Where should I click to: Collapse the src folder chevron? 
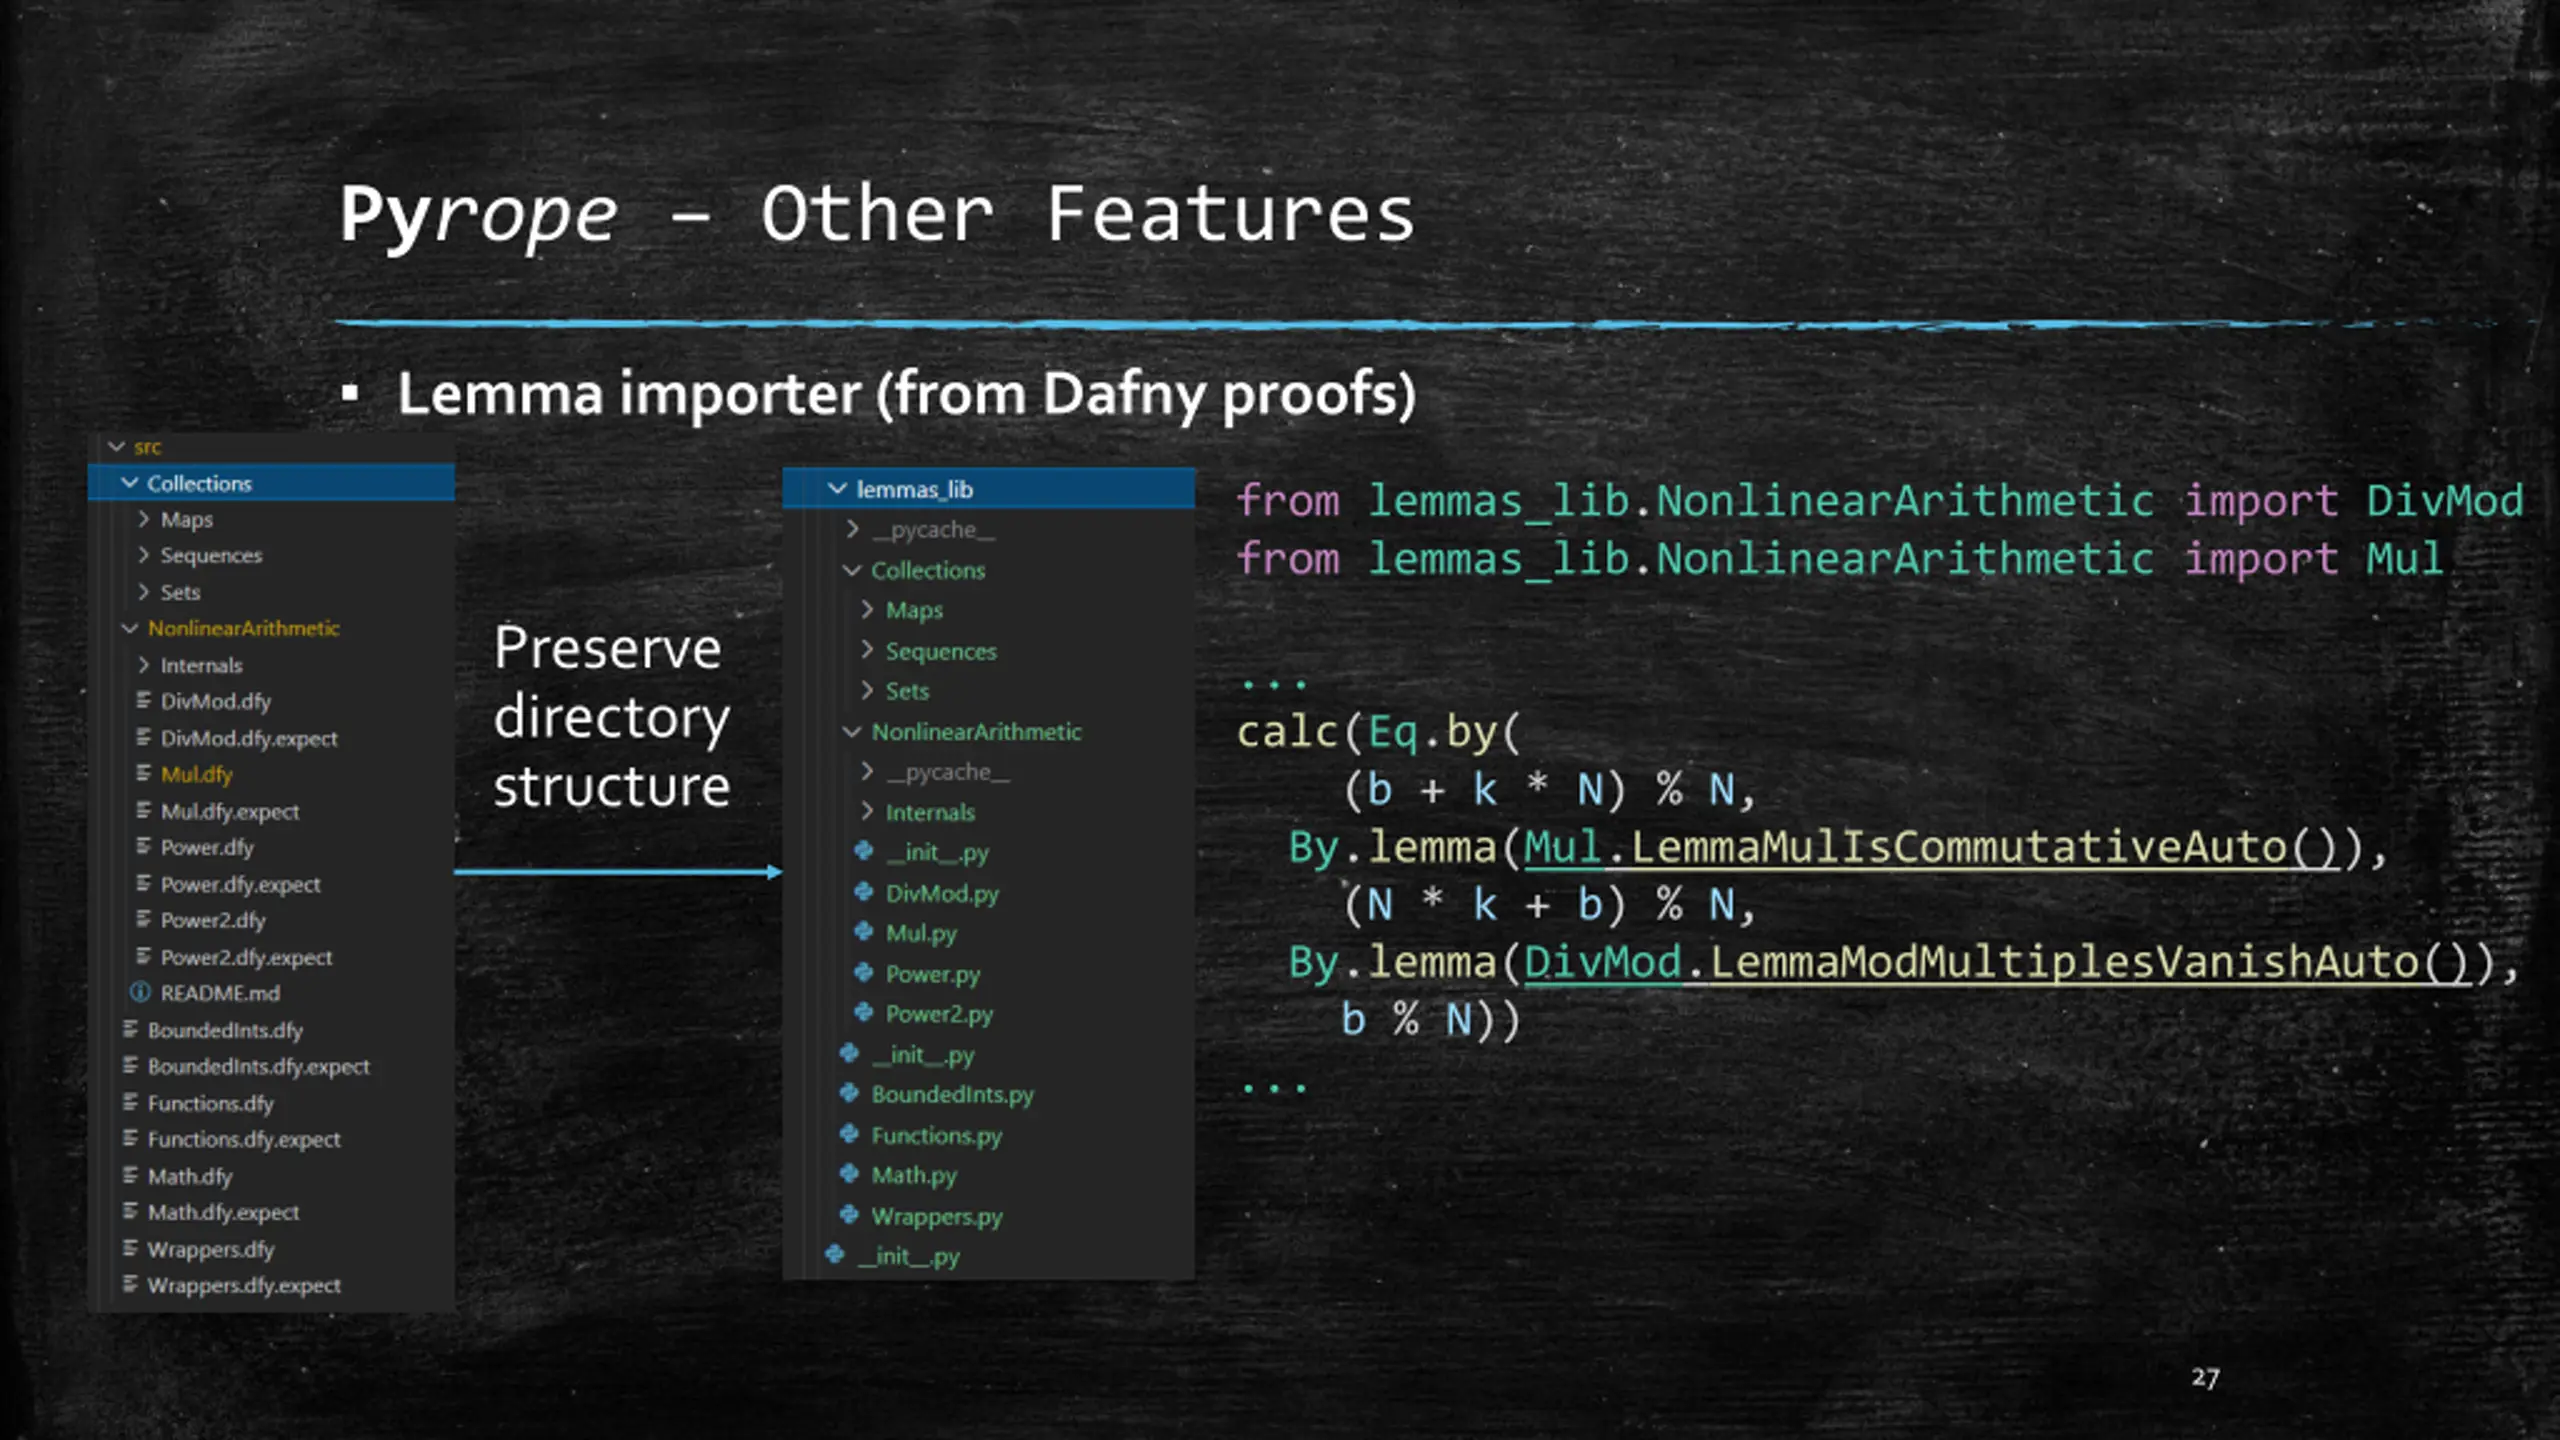[117, 447]
